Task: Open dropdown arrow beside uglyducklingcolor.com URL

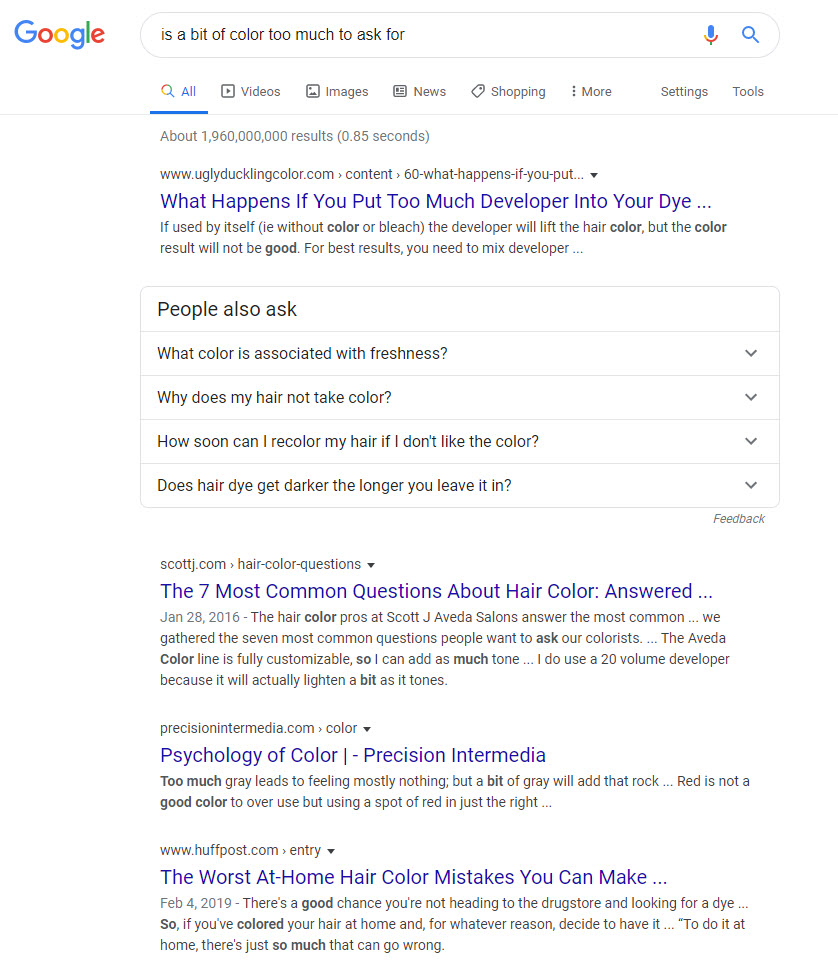Action: tap(594, 174)
